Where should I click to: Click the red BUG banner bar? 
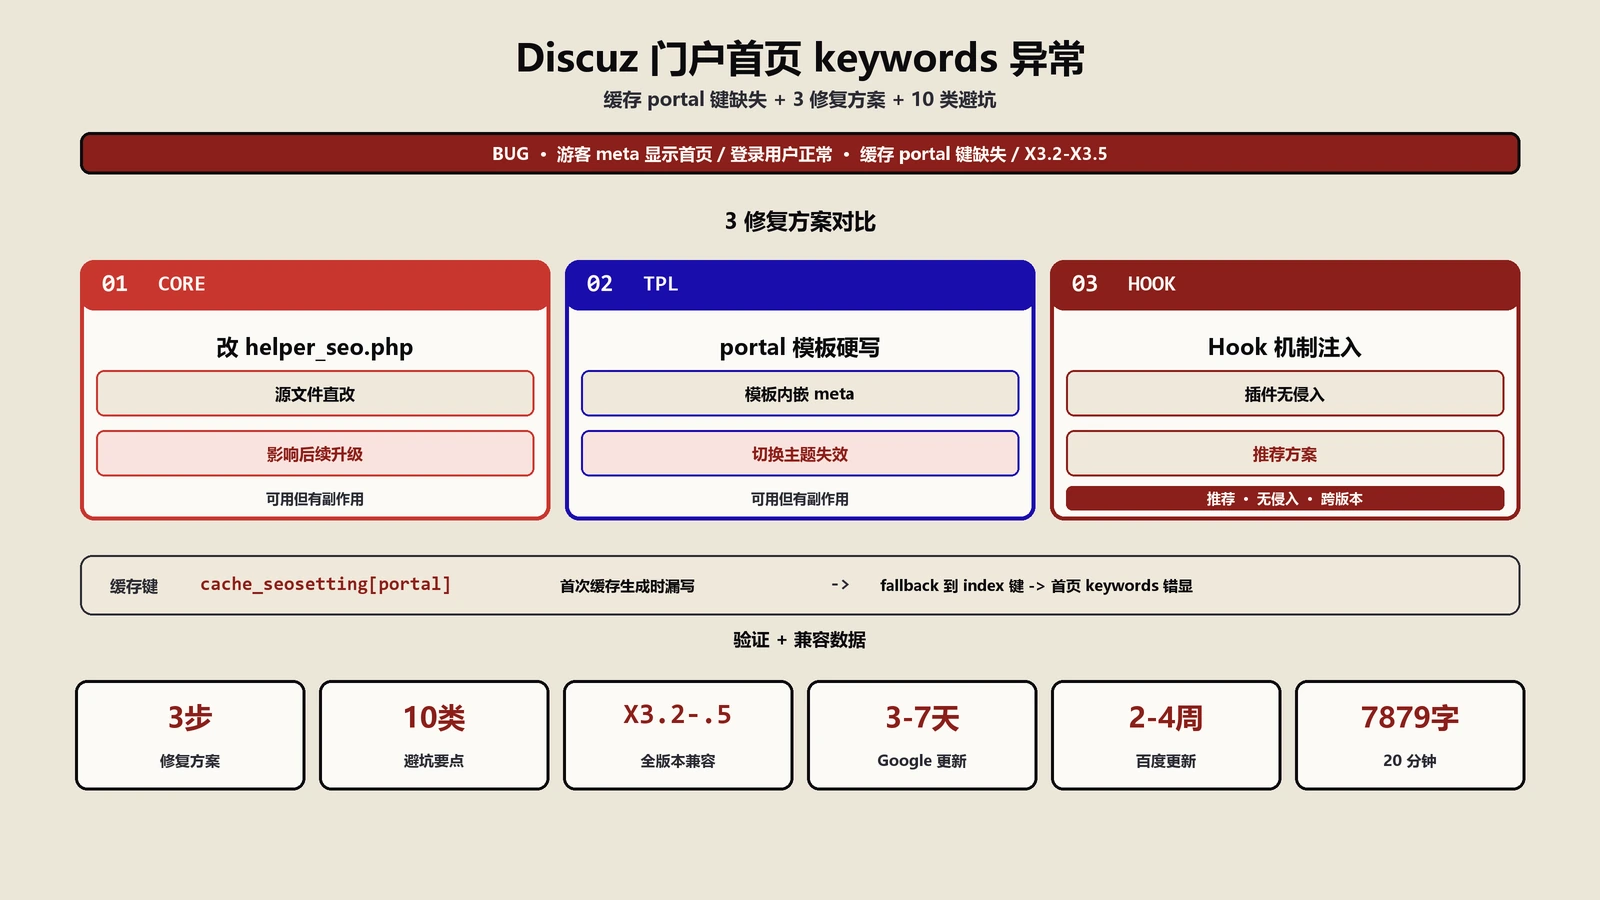tap(800, 153)
